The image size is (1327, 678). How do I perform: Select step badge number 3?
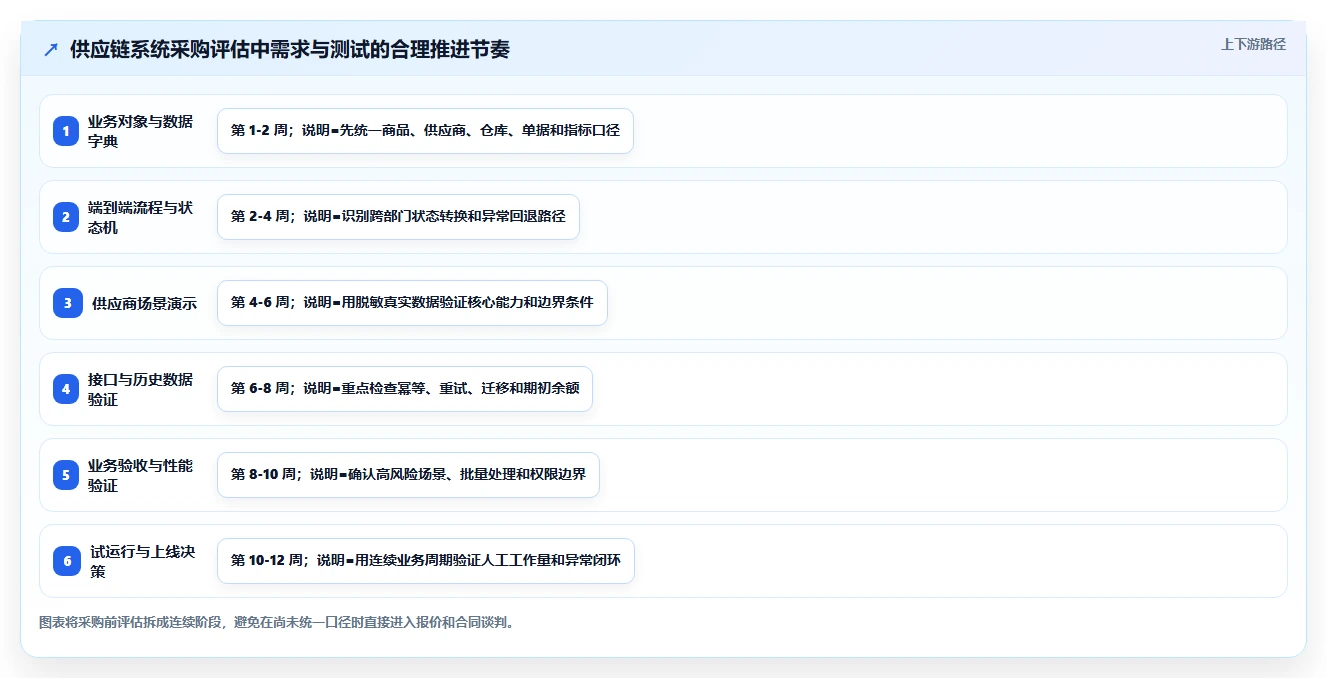[x=68, y=303]
